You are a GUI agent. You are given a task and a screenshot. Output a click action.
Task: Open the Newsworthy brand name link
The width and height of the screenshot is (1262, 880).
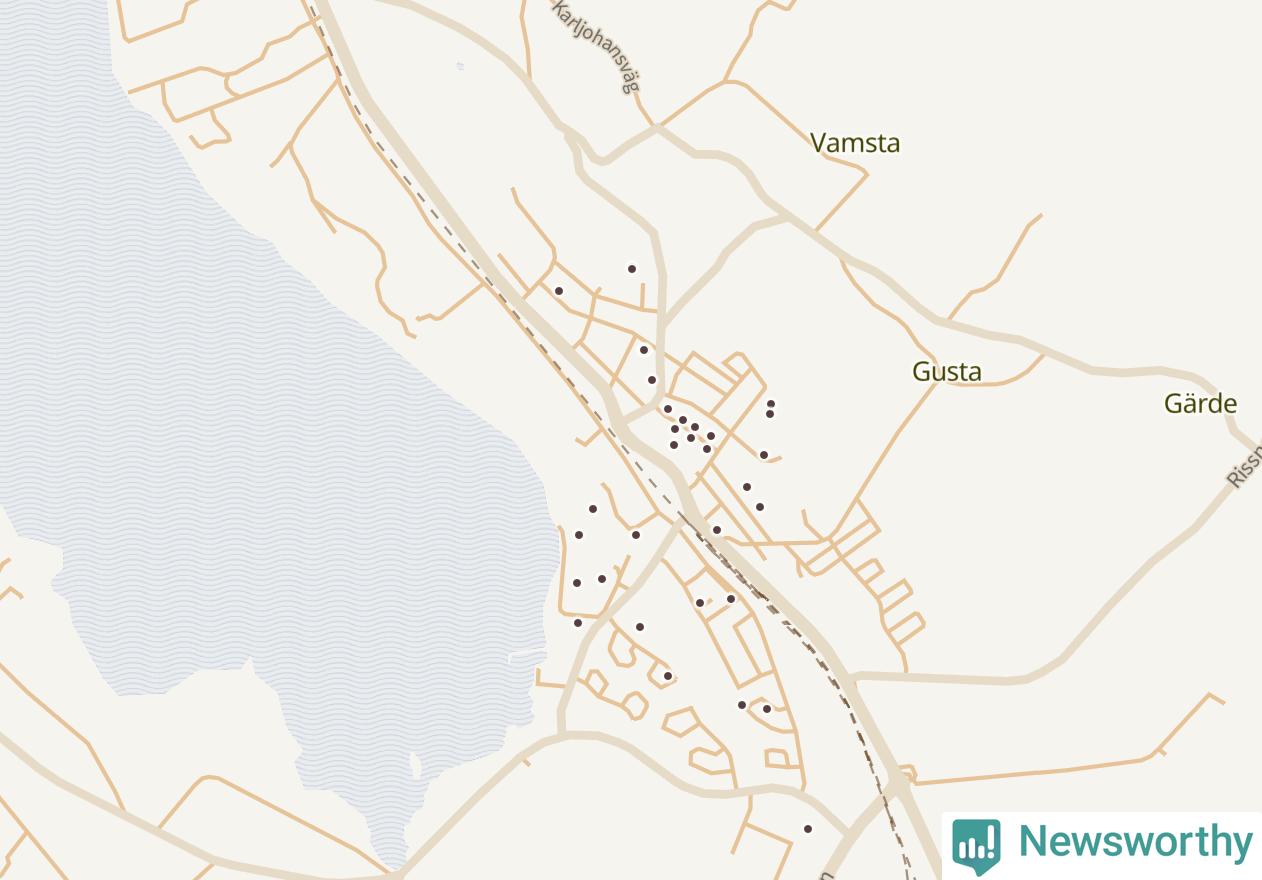[1135, 842]
